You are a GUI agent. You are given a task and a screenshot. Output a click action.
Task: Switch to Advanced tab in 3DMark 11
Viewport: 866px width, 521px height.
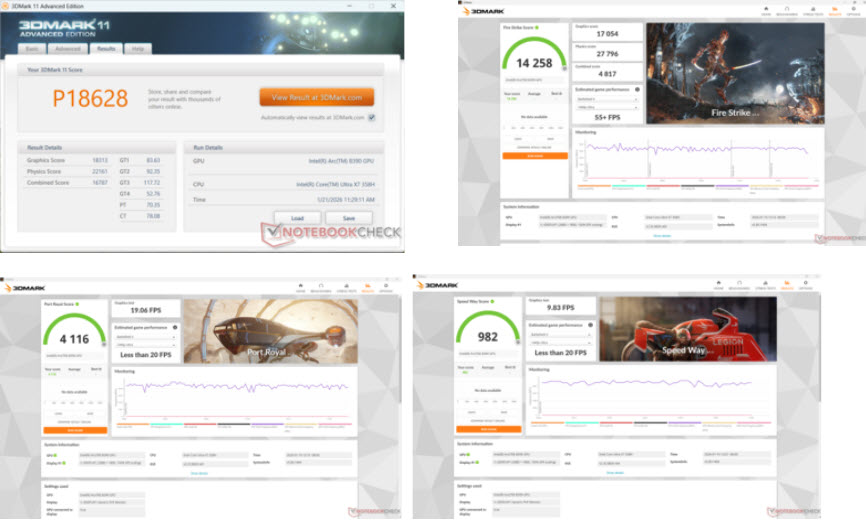68,49
